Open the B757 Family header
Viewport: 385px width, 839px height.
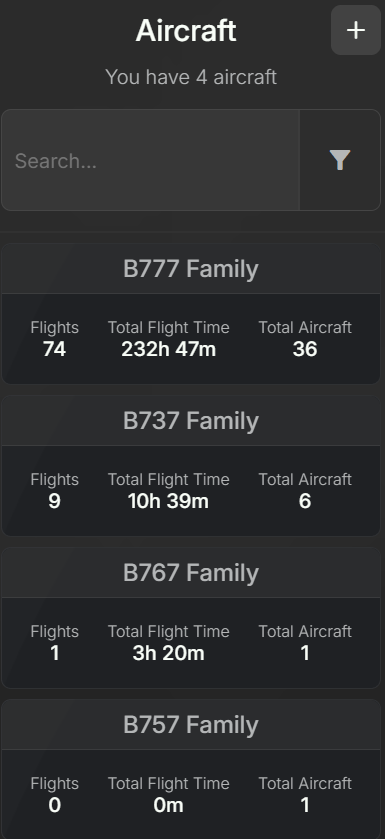pyautogui.click(x=191, y=724)
